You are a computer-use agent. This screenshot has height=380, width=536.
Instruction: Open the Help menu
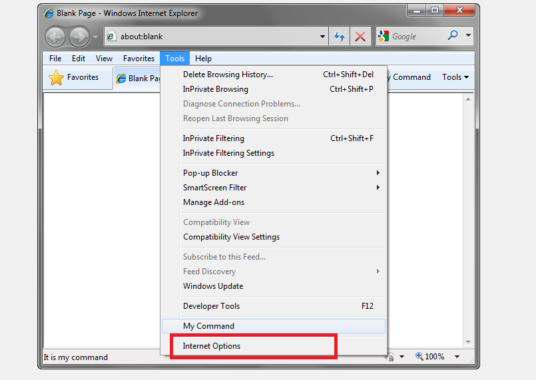tap(203, 58)
